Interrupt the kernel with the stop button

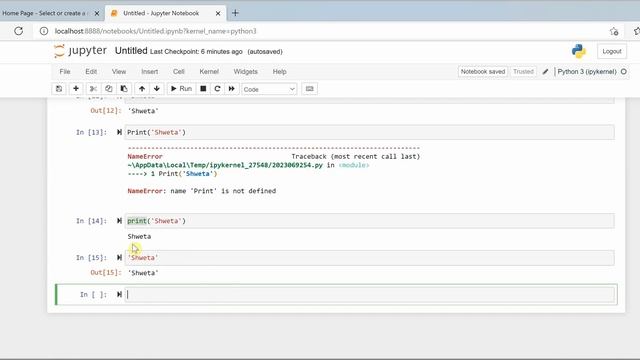pos(203,89)
